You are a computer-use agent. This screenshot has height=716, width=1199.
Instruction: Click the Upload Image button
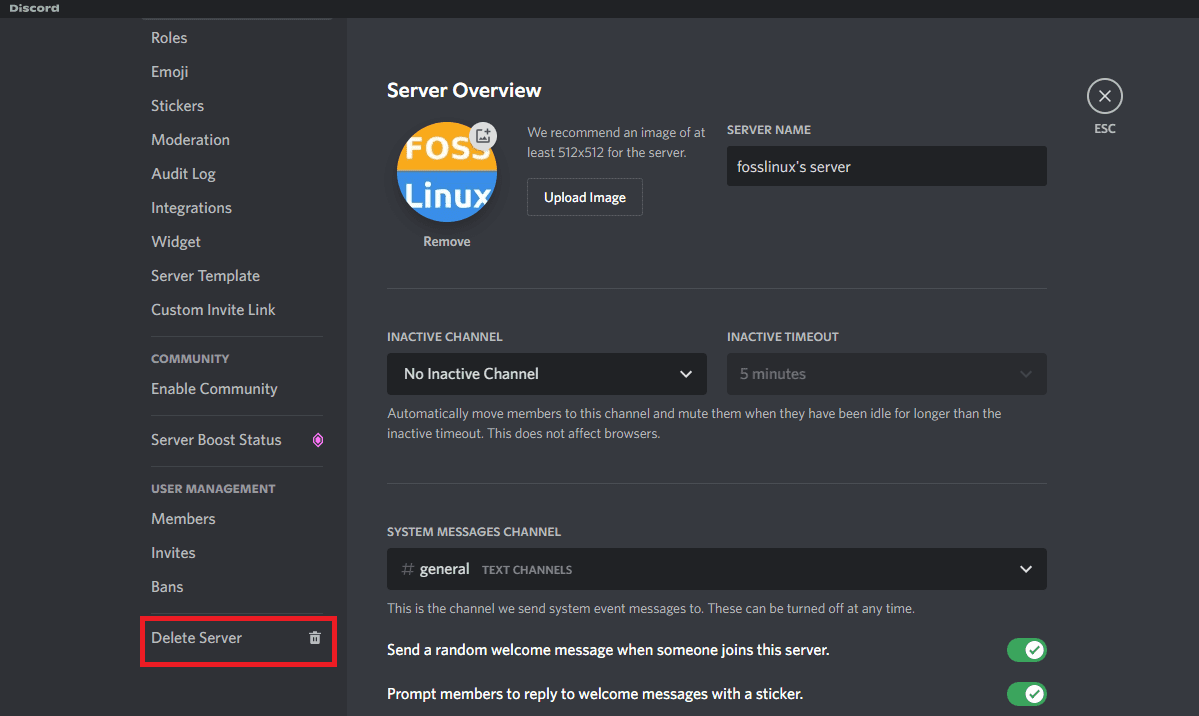585,197
